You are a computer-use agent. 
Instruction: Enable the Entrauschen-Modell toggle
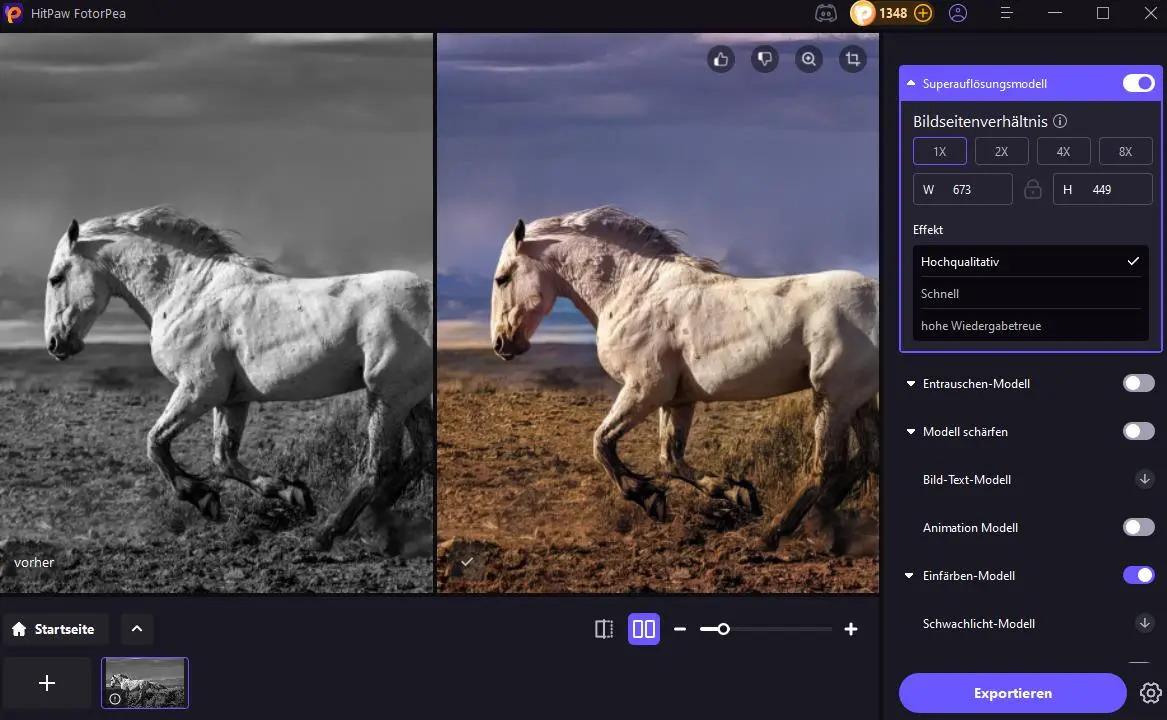tap(1138, 383)
